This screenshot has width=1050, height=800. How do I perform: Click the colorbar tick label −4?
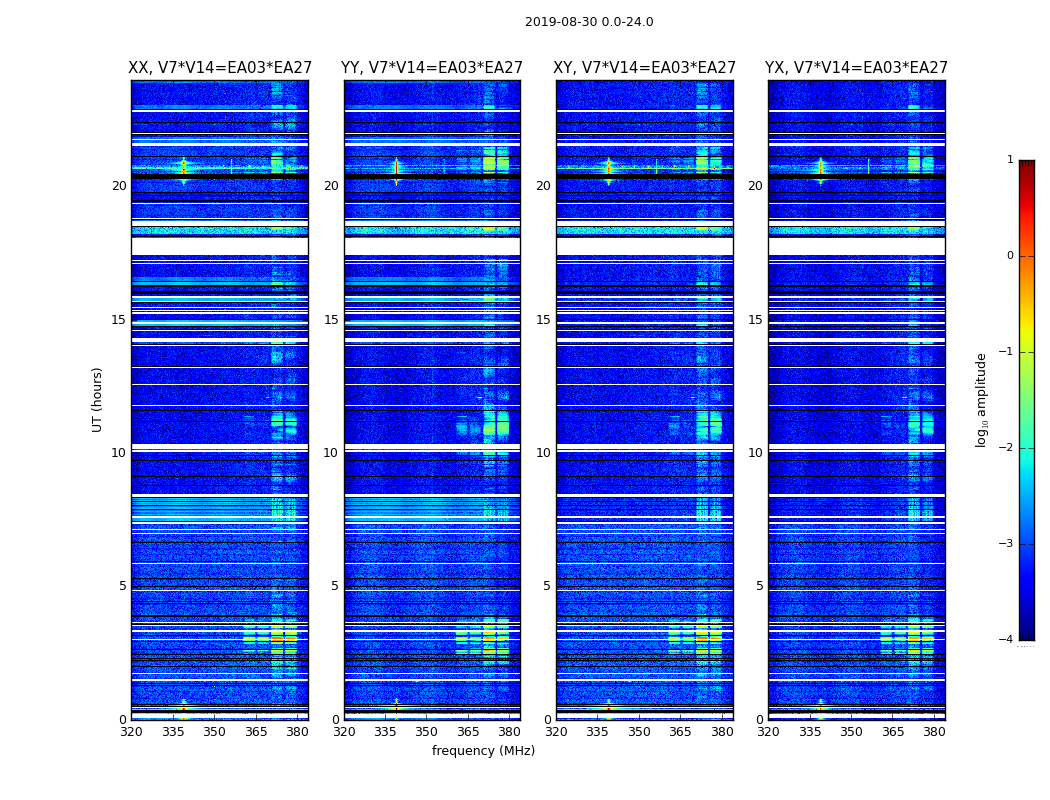1006,640
